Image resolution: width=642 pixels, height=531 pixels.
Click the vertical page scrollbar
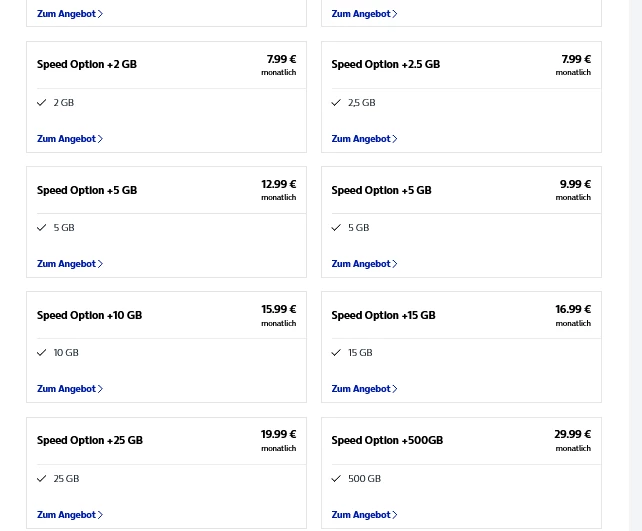[634, 265]
